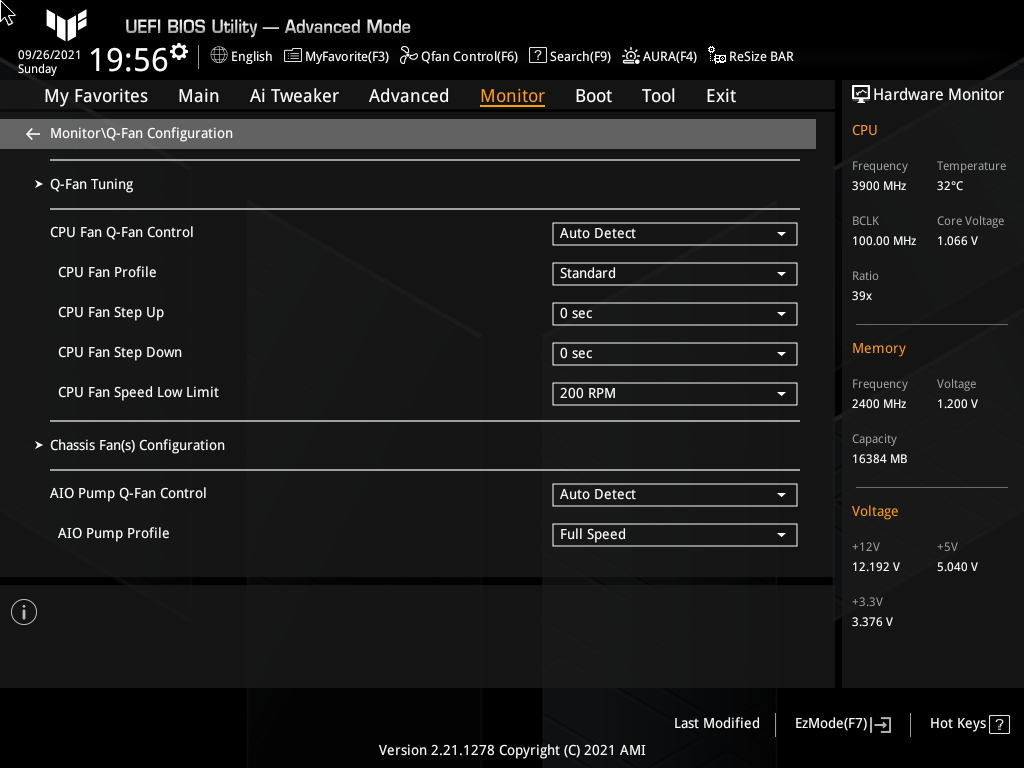Open the AIO Pump Profile dropdown

(x=674, y=534)
